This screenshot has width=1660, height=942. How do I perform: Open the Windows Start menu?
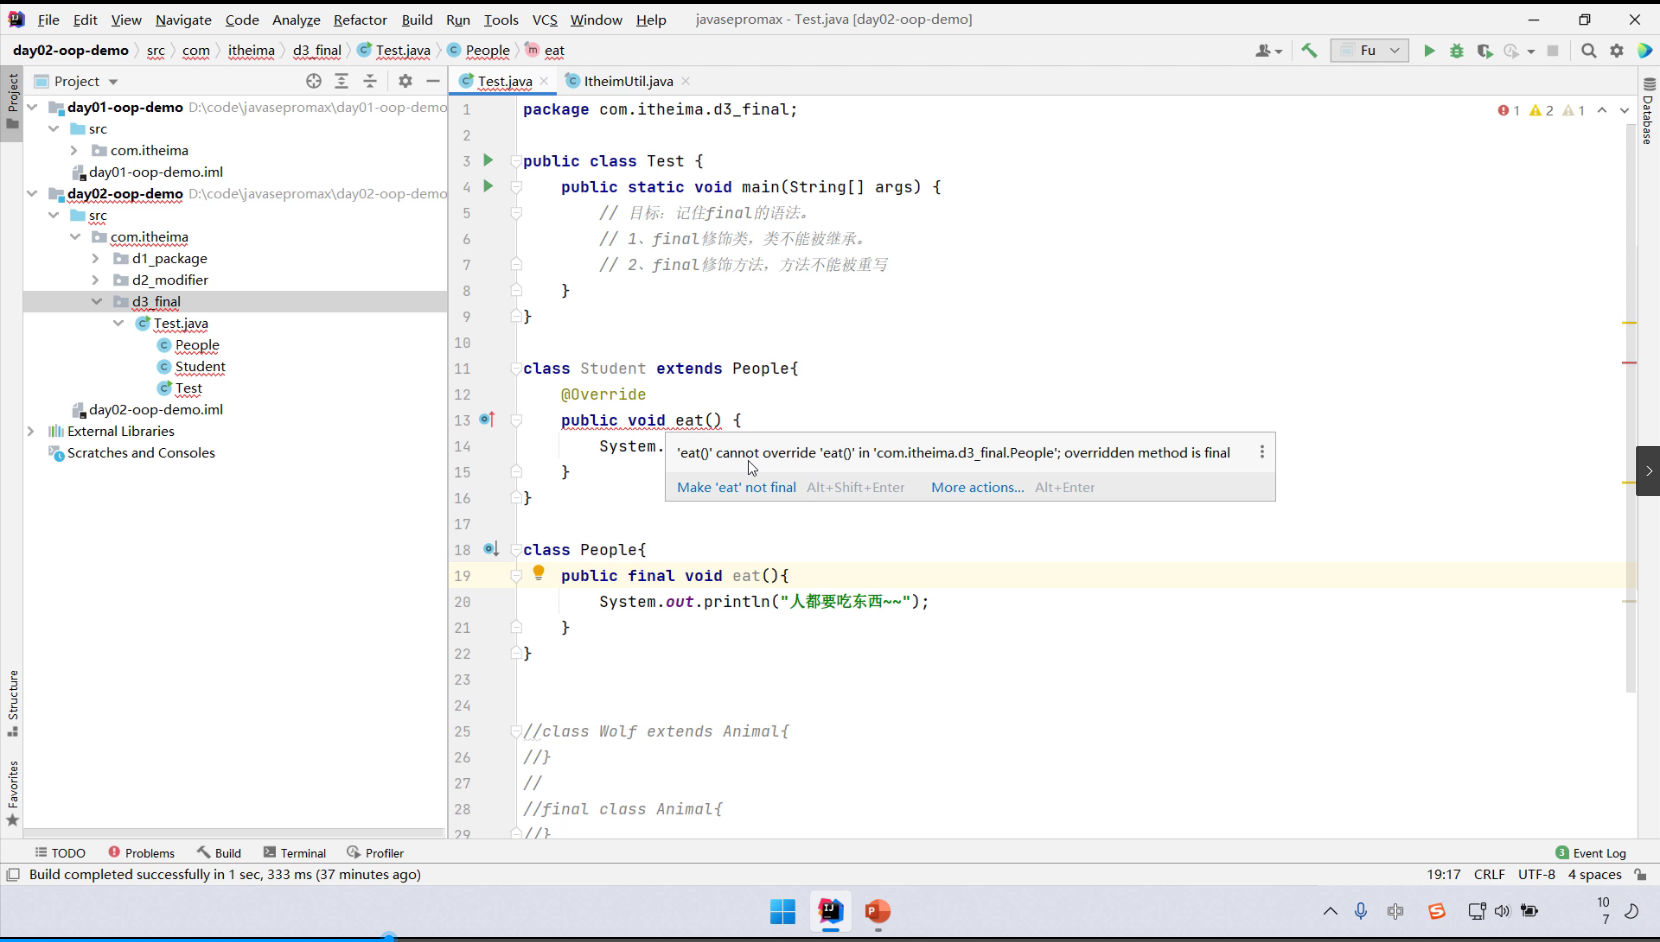point(782,911)
